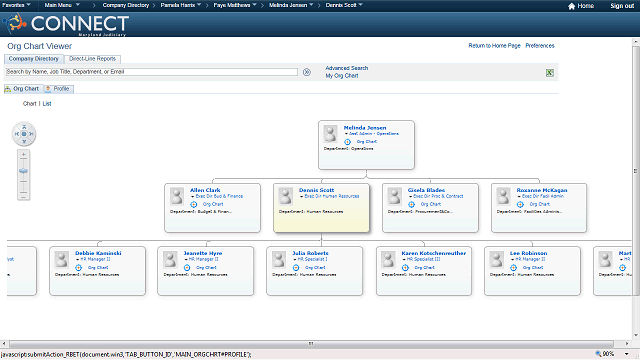Click the search by name input field
The image size is (640, 360).
(x=151, y=72)
